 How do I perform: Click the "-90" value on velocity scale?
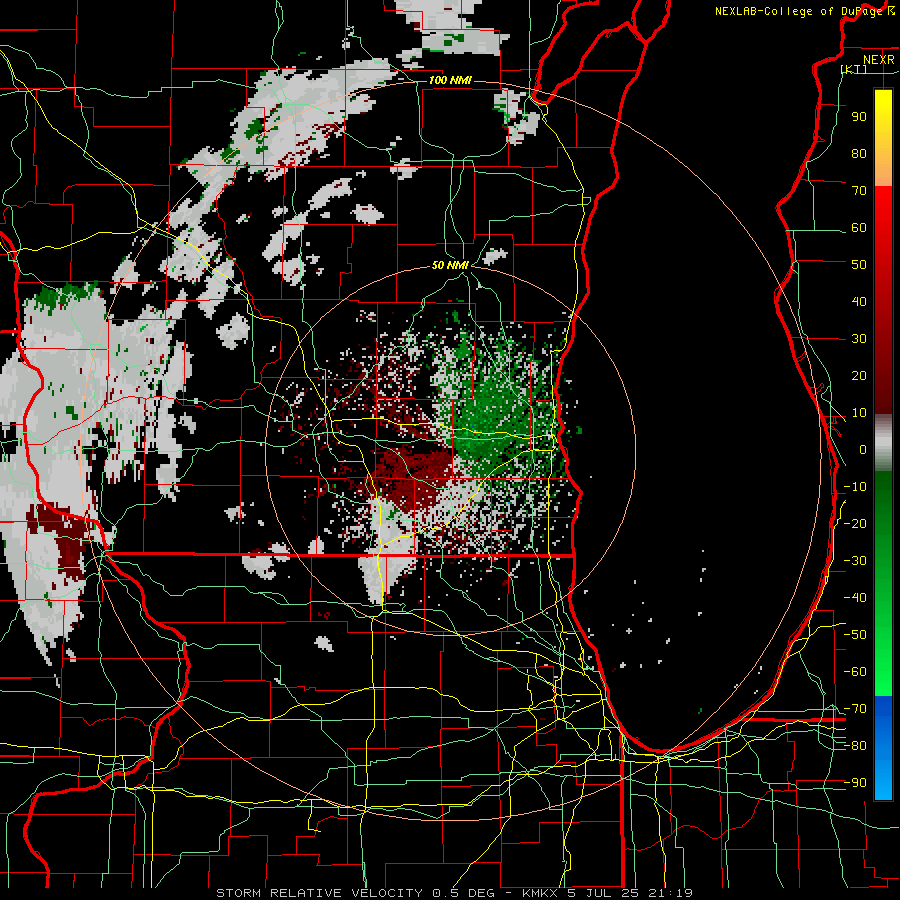point(855,783)
